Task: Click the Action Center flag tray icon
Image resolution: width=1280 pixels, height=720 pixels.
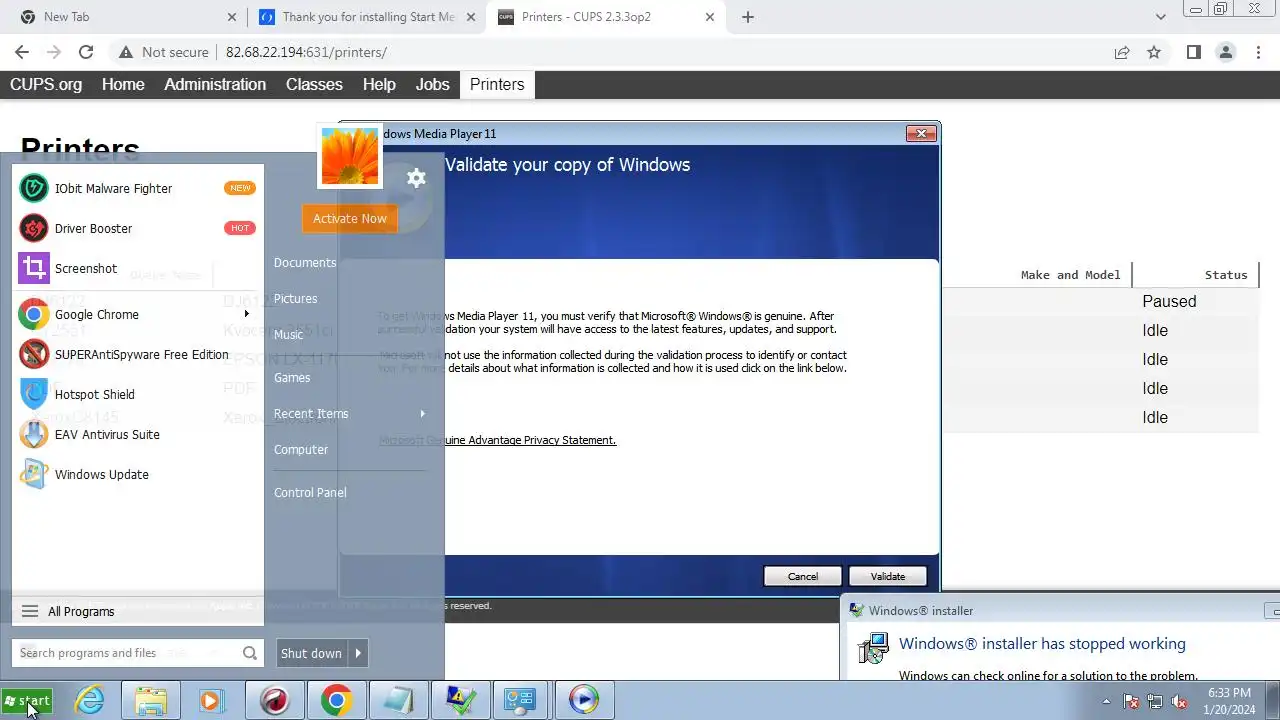Action: tap(1131, 702)
